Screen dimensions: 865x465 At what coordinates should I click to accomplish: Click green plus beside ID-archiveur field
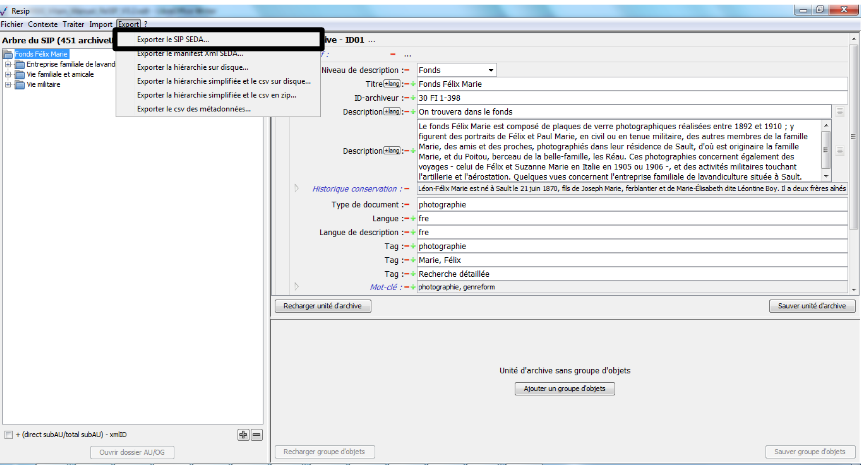tap(412, 98)
